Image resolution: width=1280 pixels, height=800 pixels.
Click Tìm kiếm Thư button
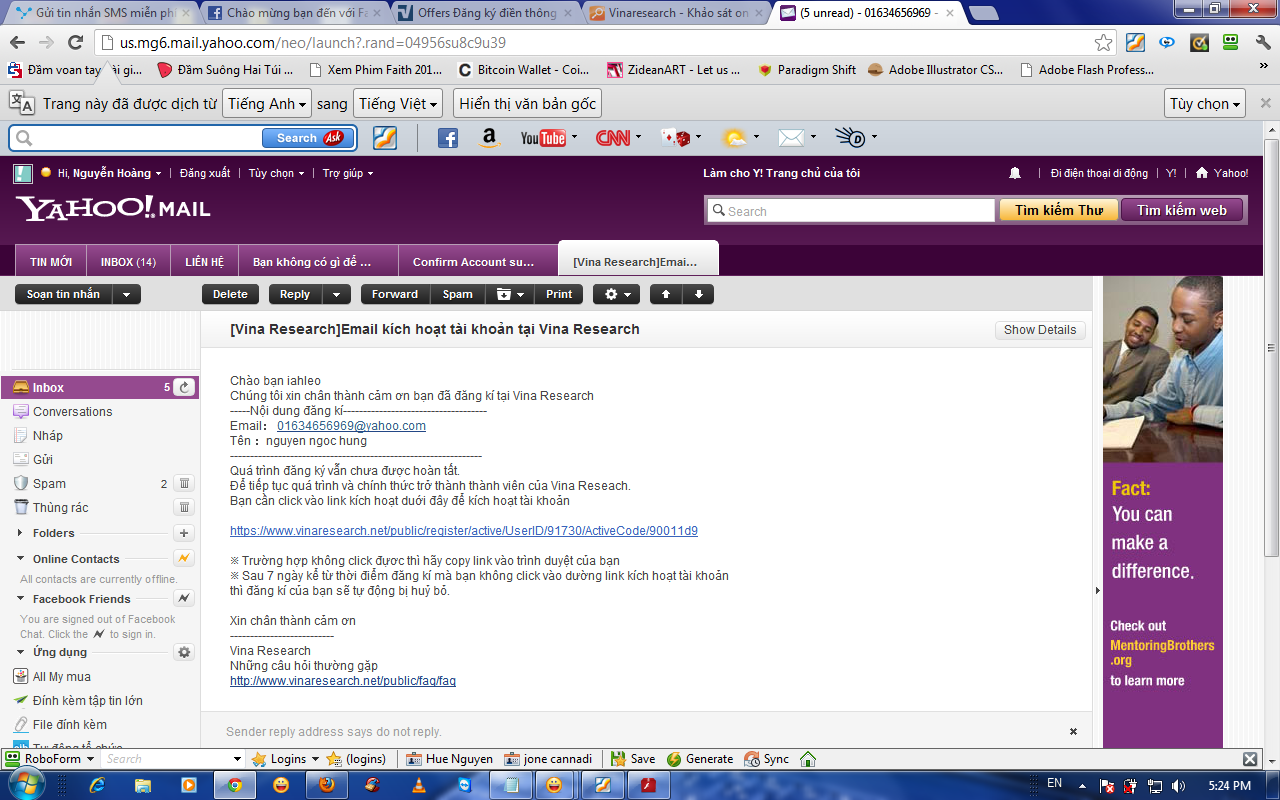point(1059,210)
